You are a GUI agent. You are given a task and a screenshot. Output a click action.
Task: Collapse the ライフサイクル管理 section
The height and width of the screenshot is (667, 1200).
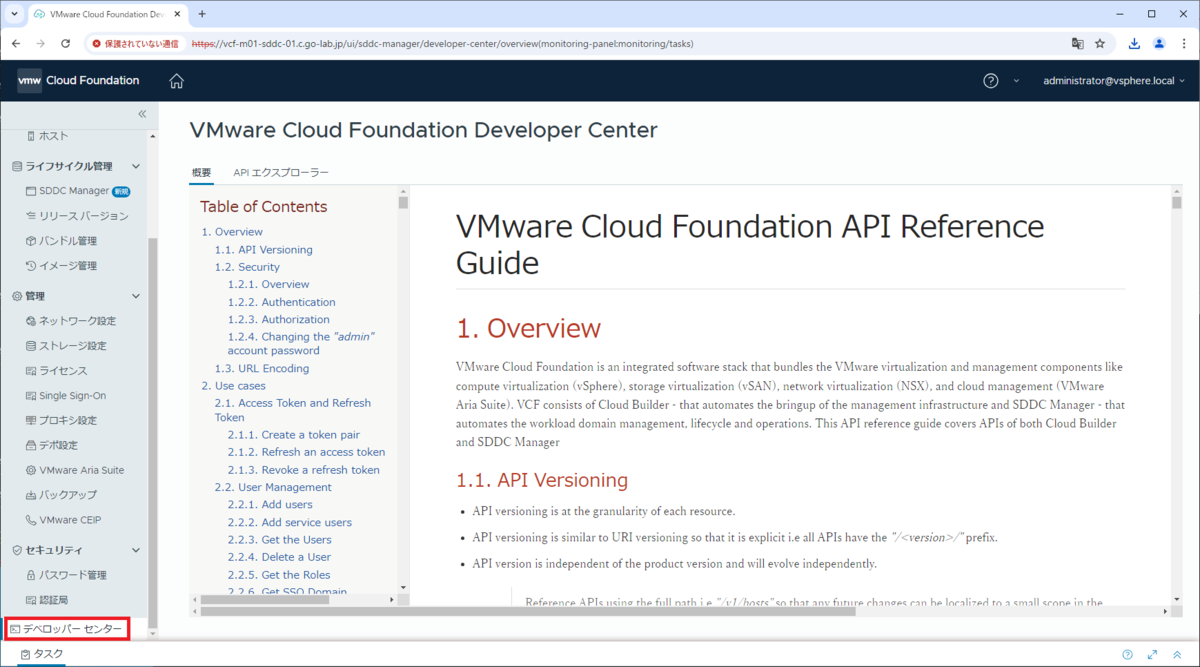click(136, 166)
